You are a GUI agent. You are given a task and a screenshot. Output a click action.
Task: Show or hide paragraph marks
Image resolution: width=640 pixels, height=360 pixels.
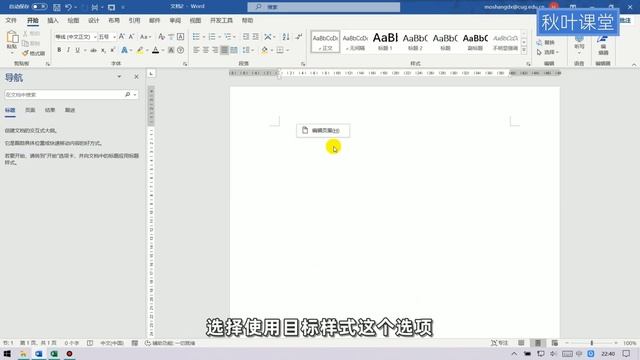[x=299, y=37]
